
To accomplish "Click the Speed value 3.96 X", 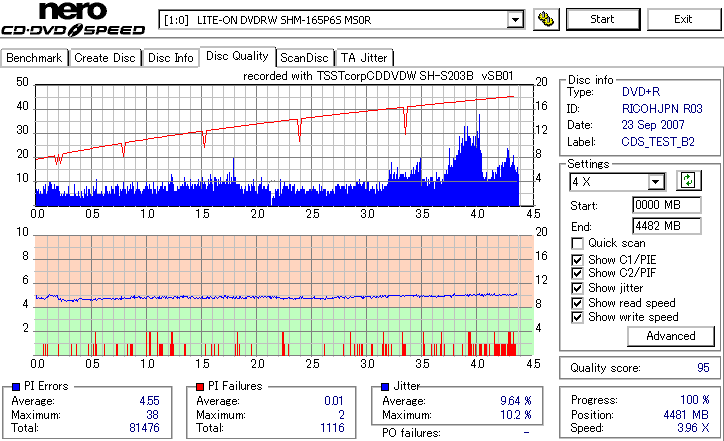I will coord(693,428).
